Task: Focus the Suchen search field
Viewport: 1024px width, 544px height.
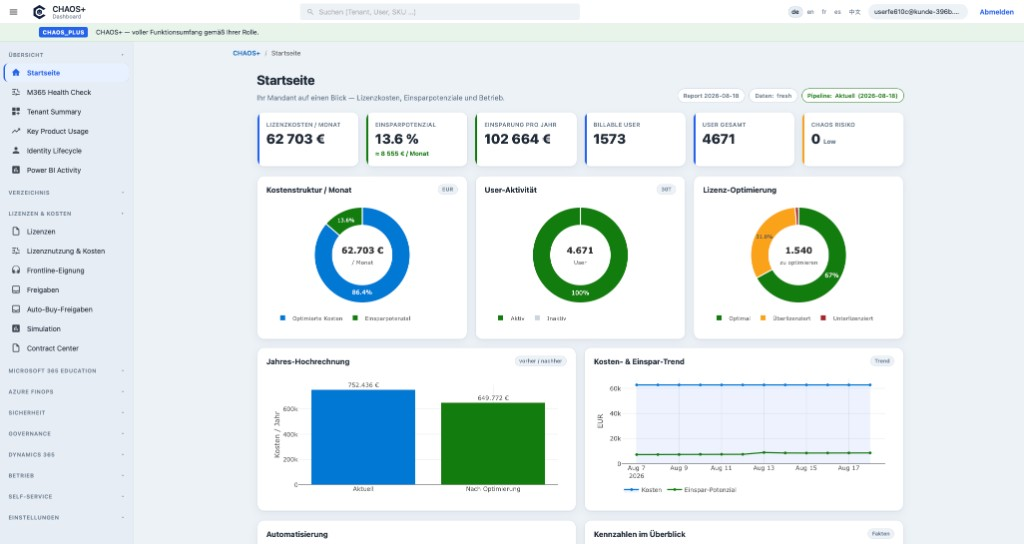Action: click(x=440, y=12)
